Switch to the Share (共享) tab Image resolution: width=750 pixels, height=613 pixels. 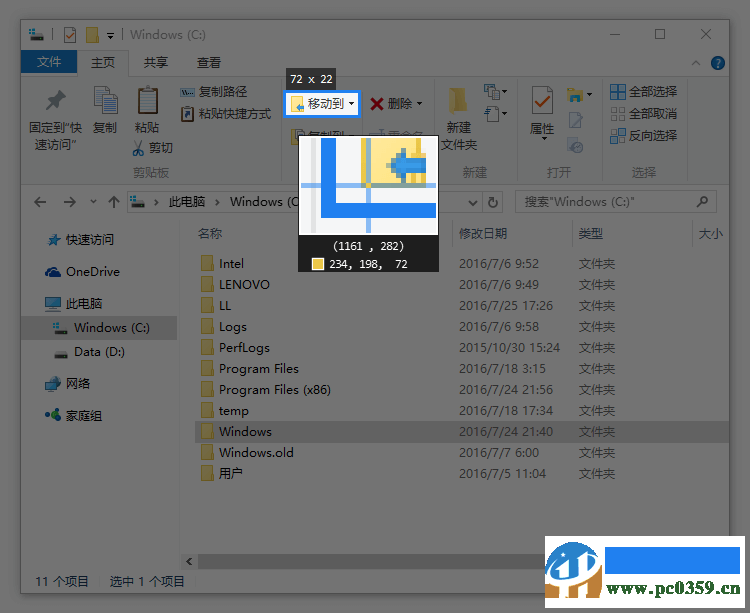[x=156, y=63]
